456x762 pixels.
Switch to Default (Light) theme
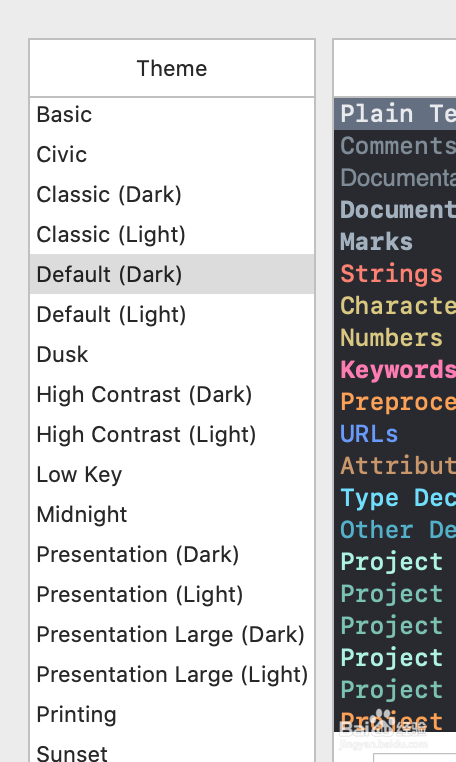pyautogui.click(x=172, y=314)
